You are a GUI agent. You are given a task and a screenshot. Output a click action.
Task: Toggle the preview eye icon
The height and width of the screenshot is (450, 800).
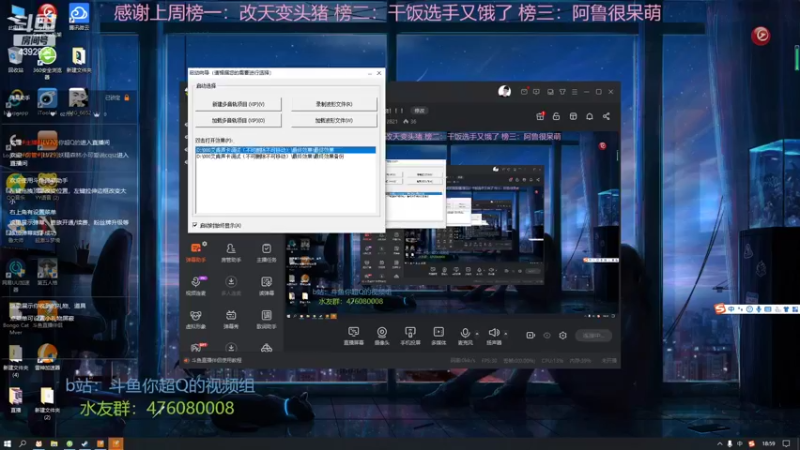546,335
